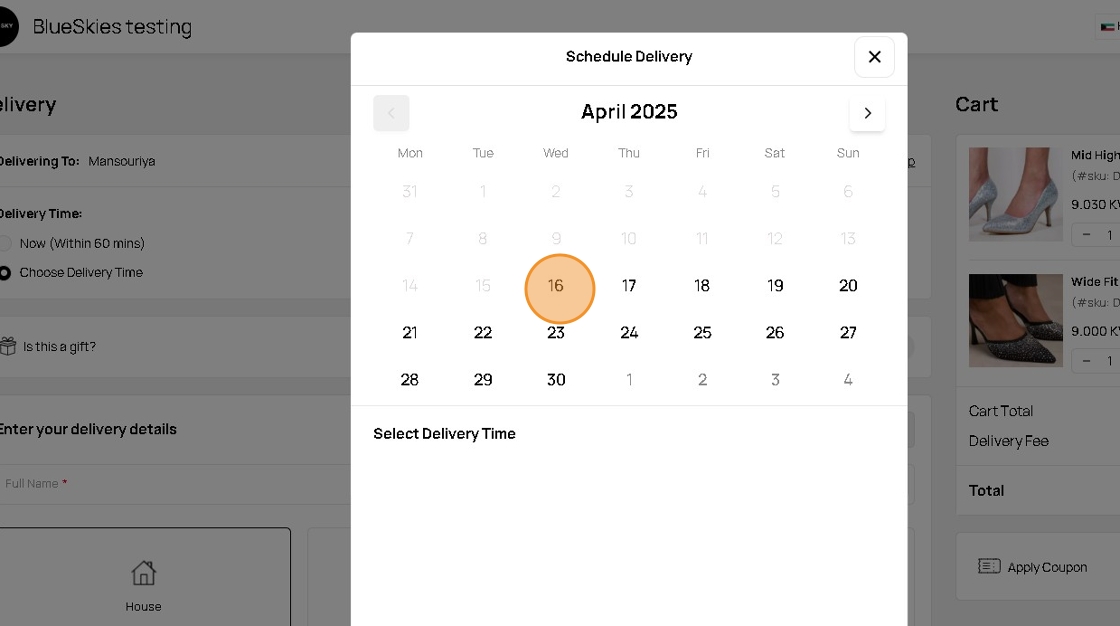
Task: Decrease quantity of Mid High heels
Action: coord(1087,235)
